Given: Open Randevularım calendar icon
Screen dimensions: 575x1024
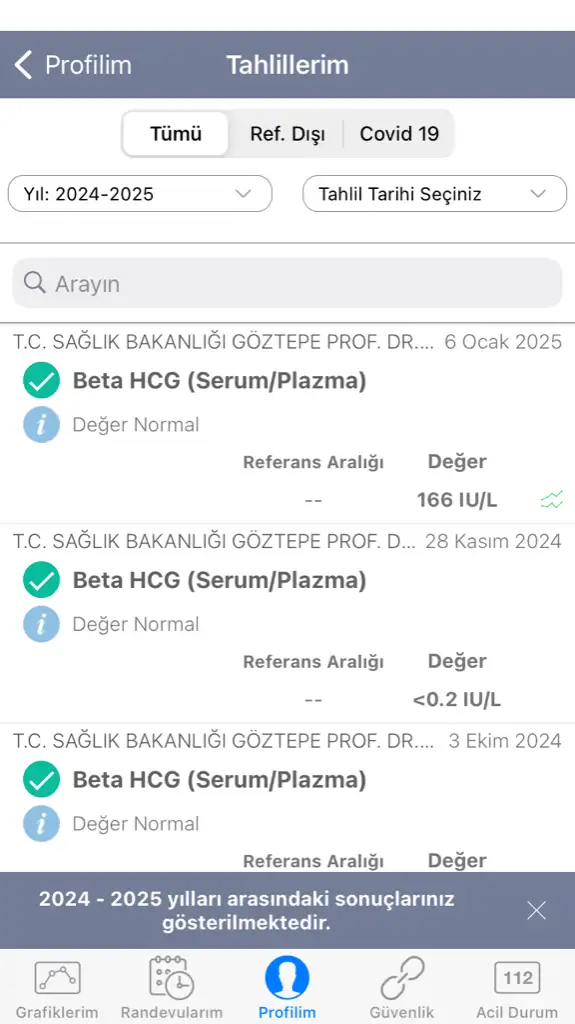Looking at the screenshot, I should coord(171,978).
